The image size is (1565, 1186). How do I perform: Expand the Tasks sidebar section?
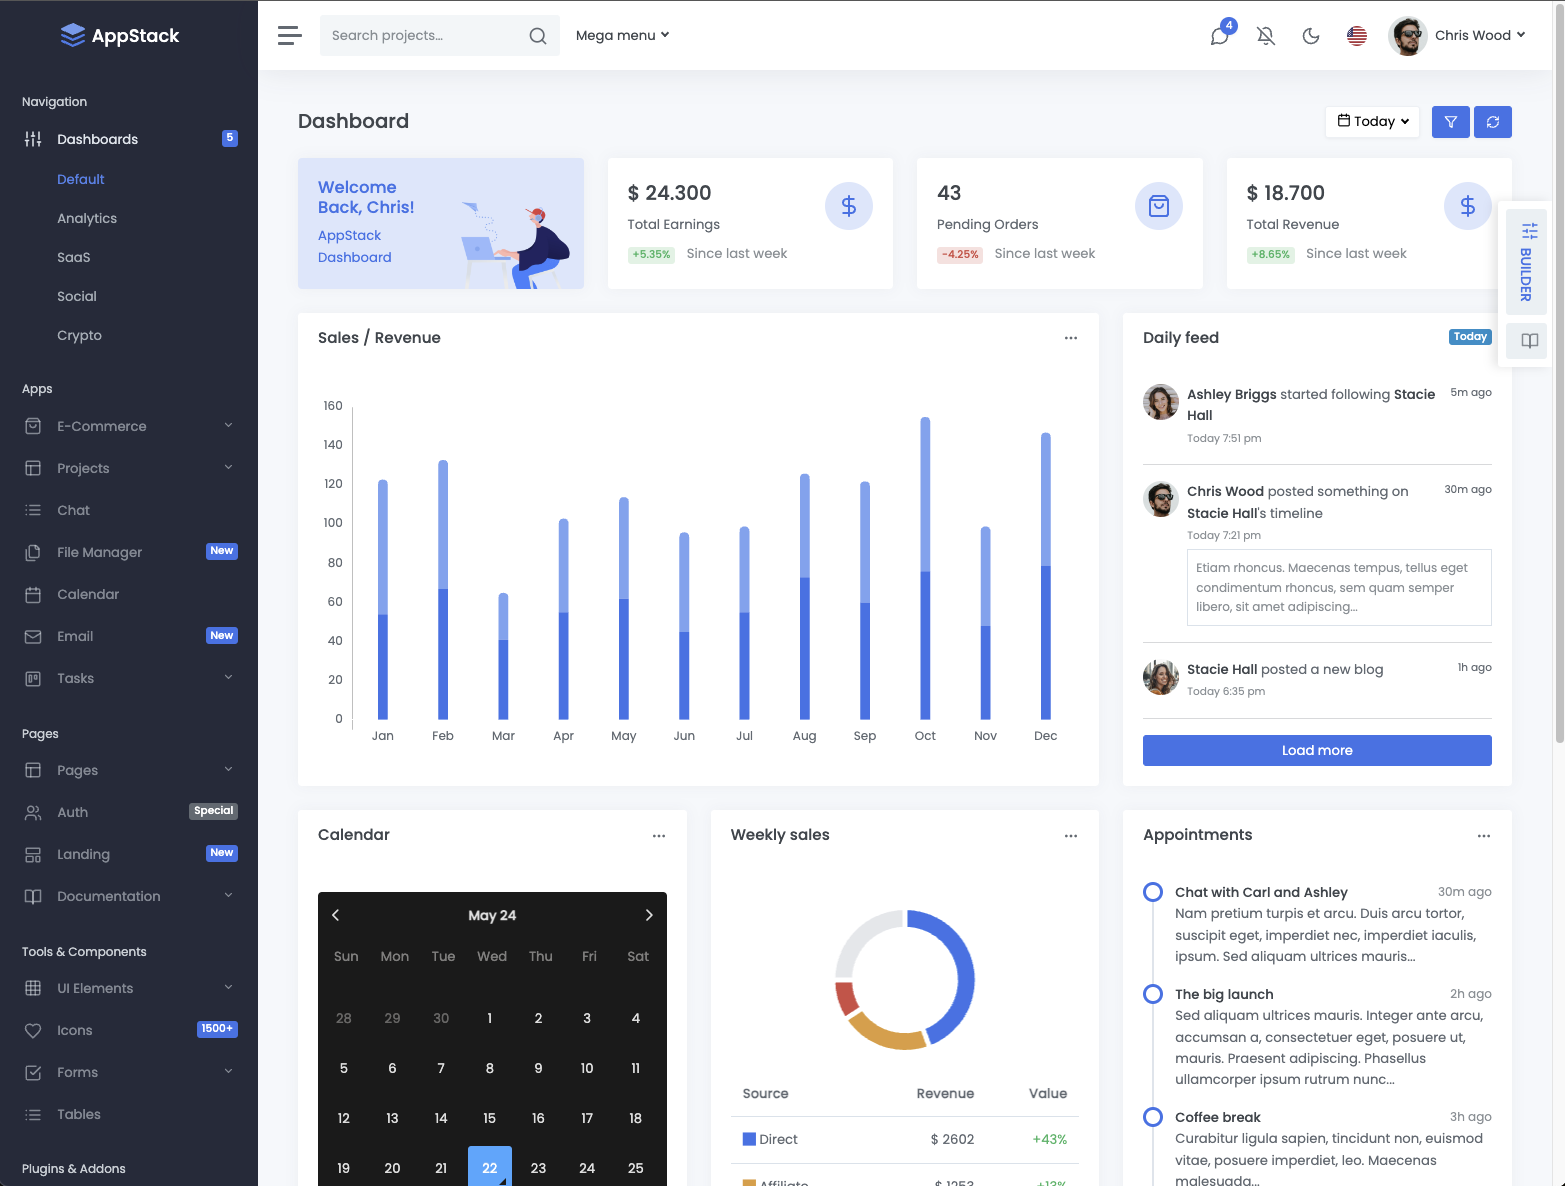click(129, 678)
